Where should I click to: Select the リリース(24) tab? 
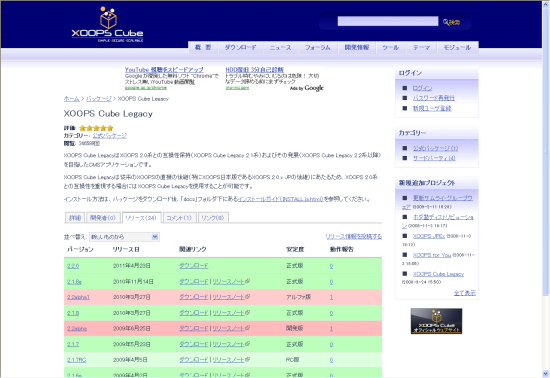click(141, 218)
